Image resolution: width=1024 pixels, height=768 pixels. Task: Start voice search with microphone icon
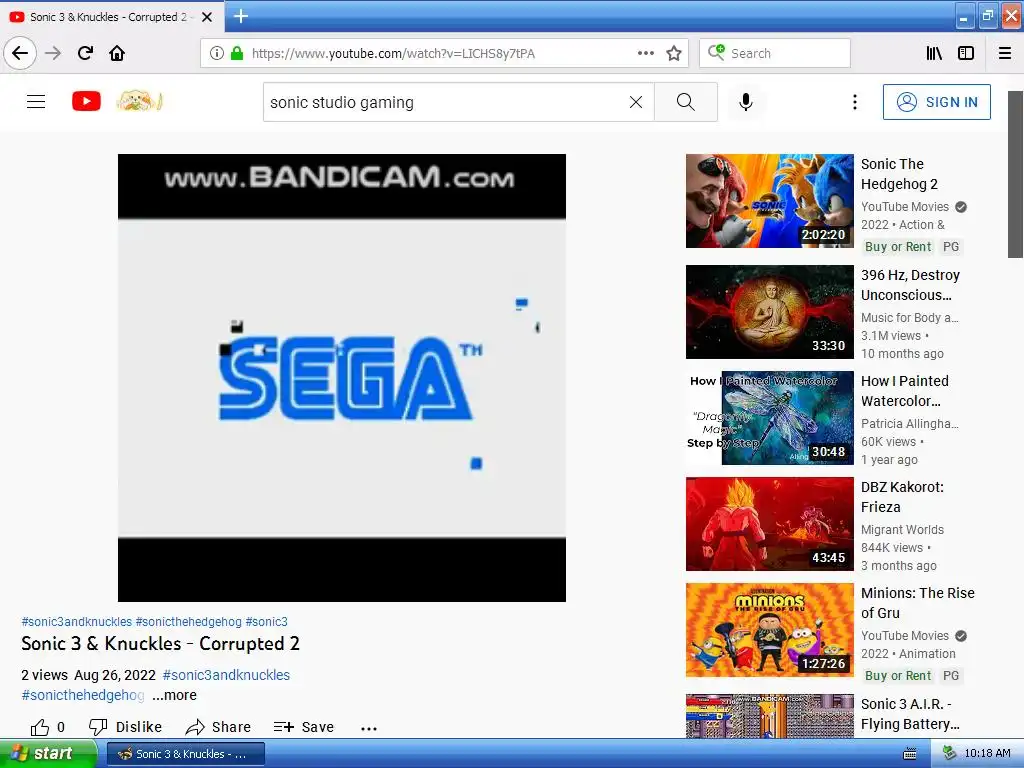(746, 102)
